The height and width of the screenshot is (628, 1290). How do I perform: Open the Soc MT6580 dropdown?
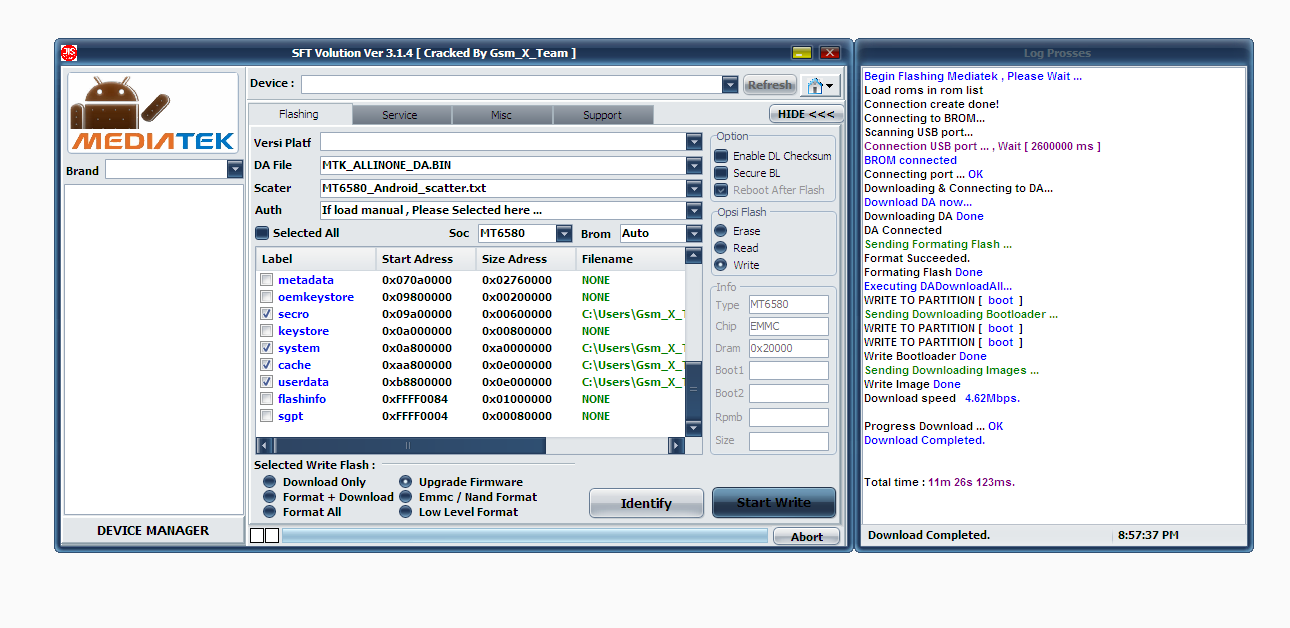pyautogui.click(x=564, y=234)
